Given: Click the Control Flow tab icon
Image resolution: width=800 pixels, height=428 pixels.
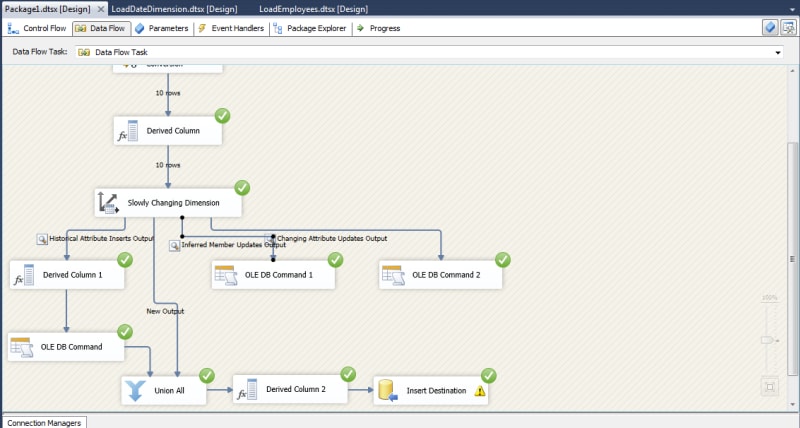Looking at the screenshot, I should pyautogui.click(x=13, y=29).
